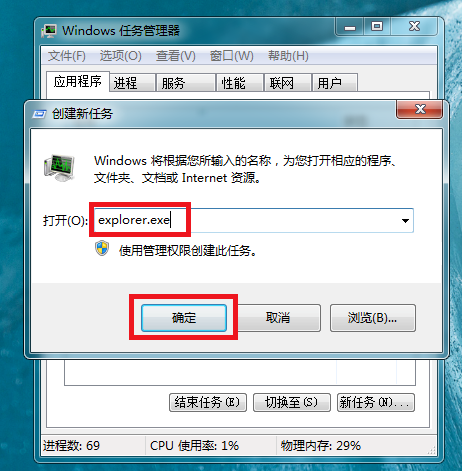
Task: Click the UAC shield icon
Action: coord(102,248)
